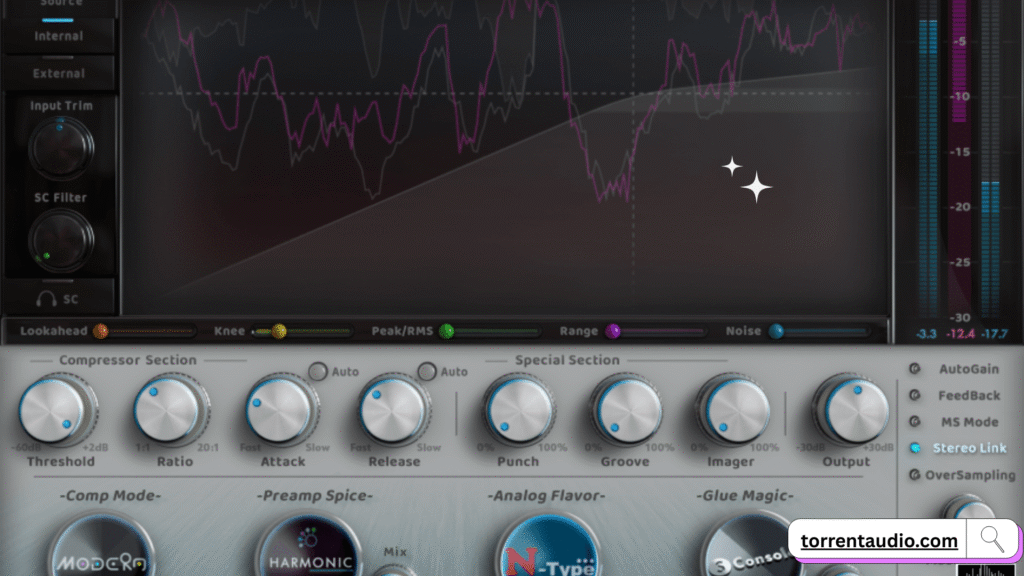
Task: Click the SC Filter knob
Action: (60, 242)
